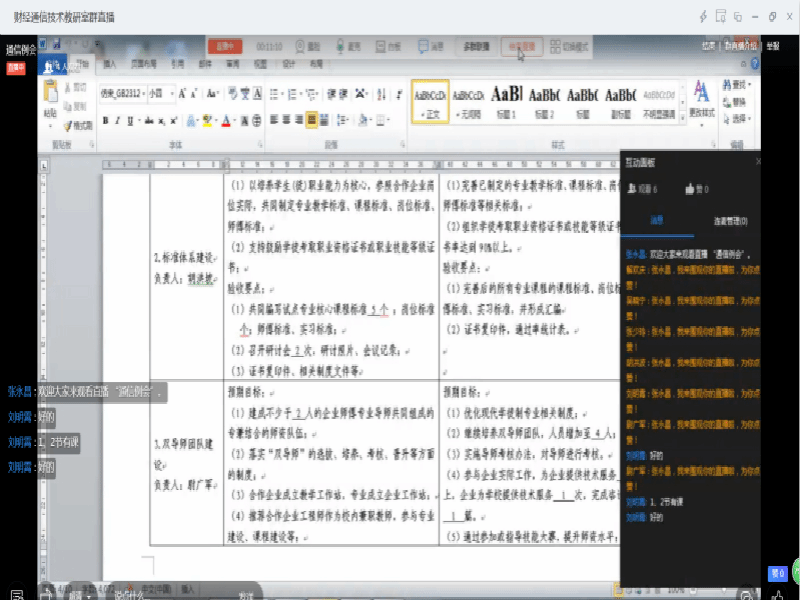Click the numbered list icon
This screenshot has width=800, height=600.
pos(294,93)
